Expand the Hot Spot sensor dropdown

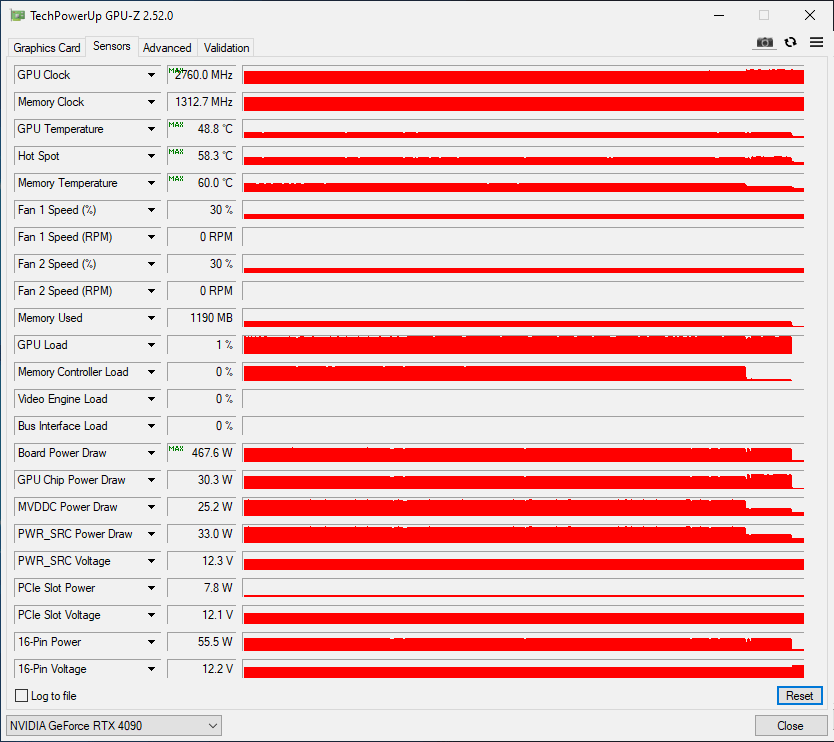(x=152, y=156)
